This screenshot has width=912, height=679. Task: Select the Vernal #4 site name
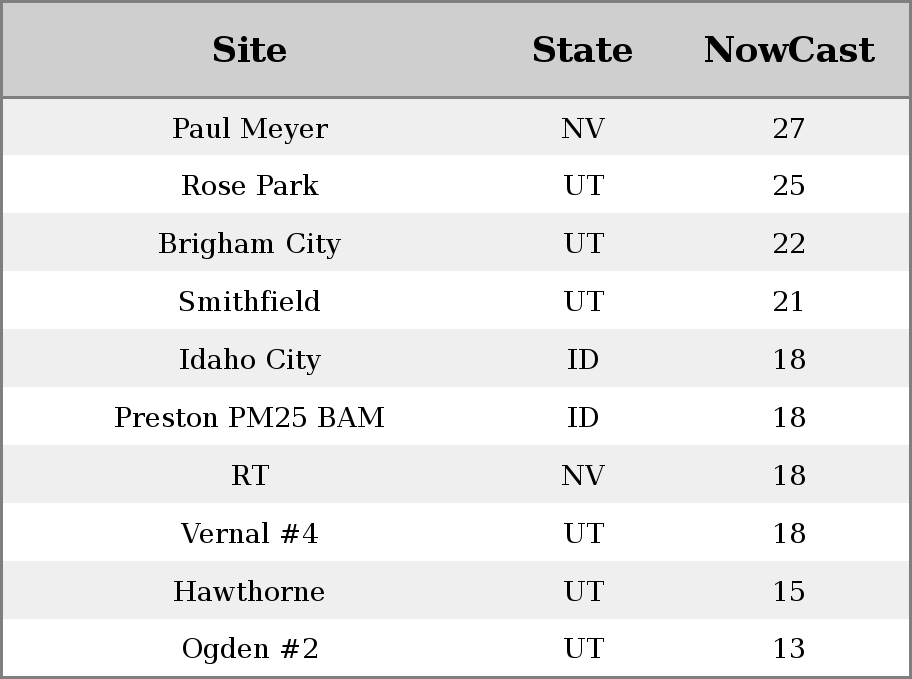point(250,534)
